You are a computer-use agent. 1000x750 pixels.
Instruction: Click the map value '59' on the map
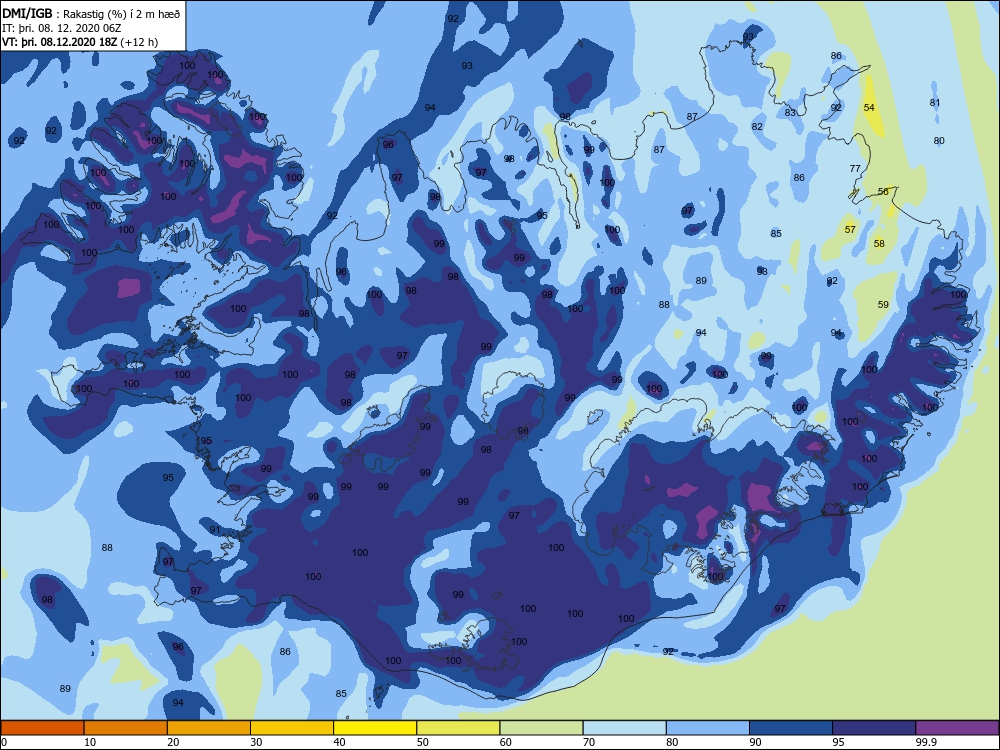(x=883, y=304)
